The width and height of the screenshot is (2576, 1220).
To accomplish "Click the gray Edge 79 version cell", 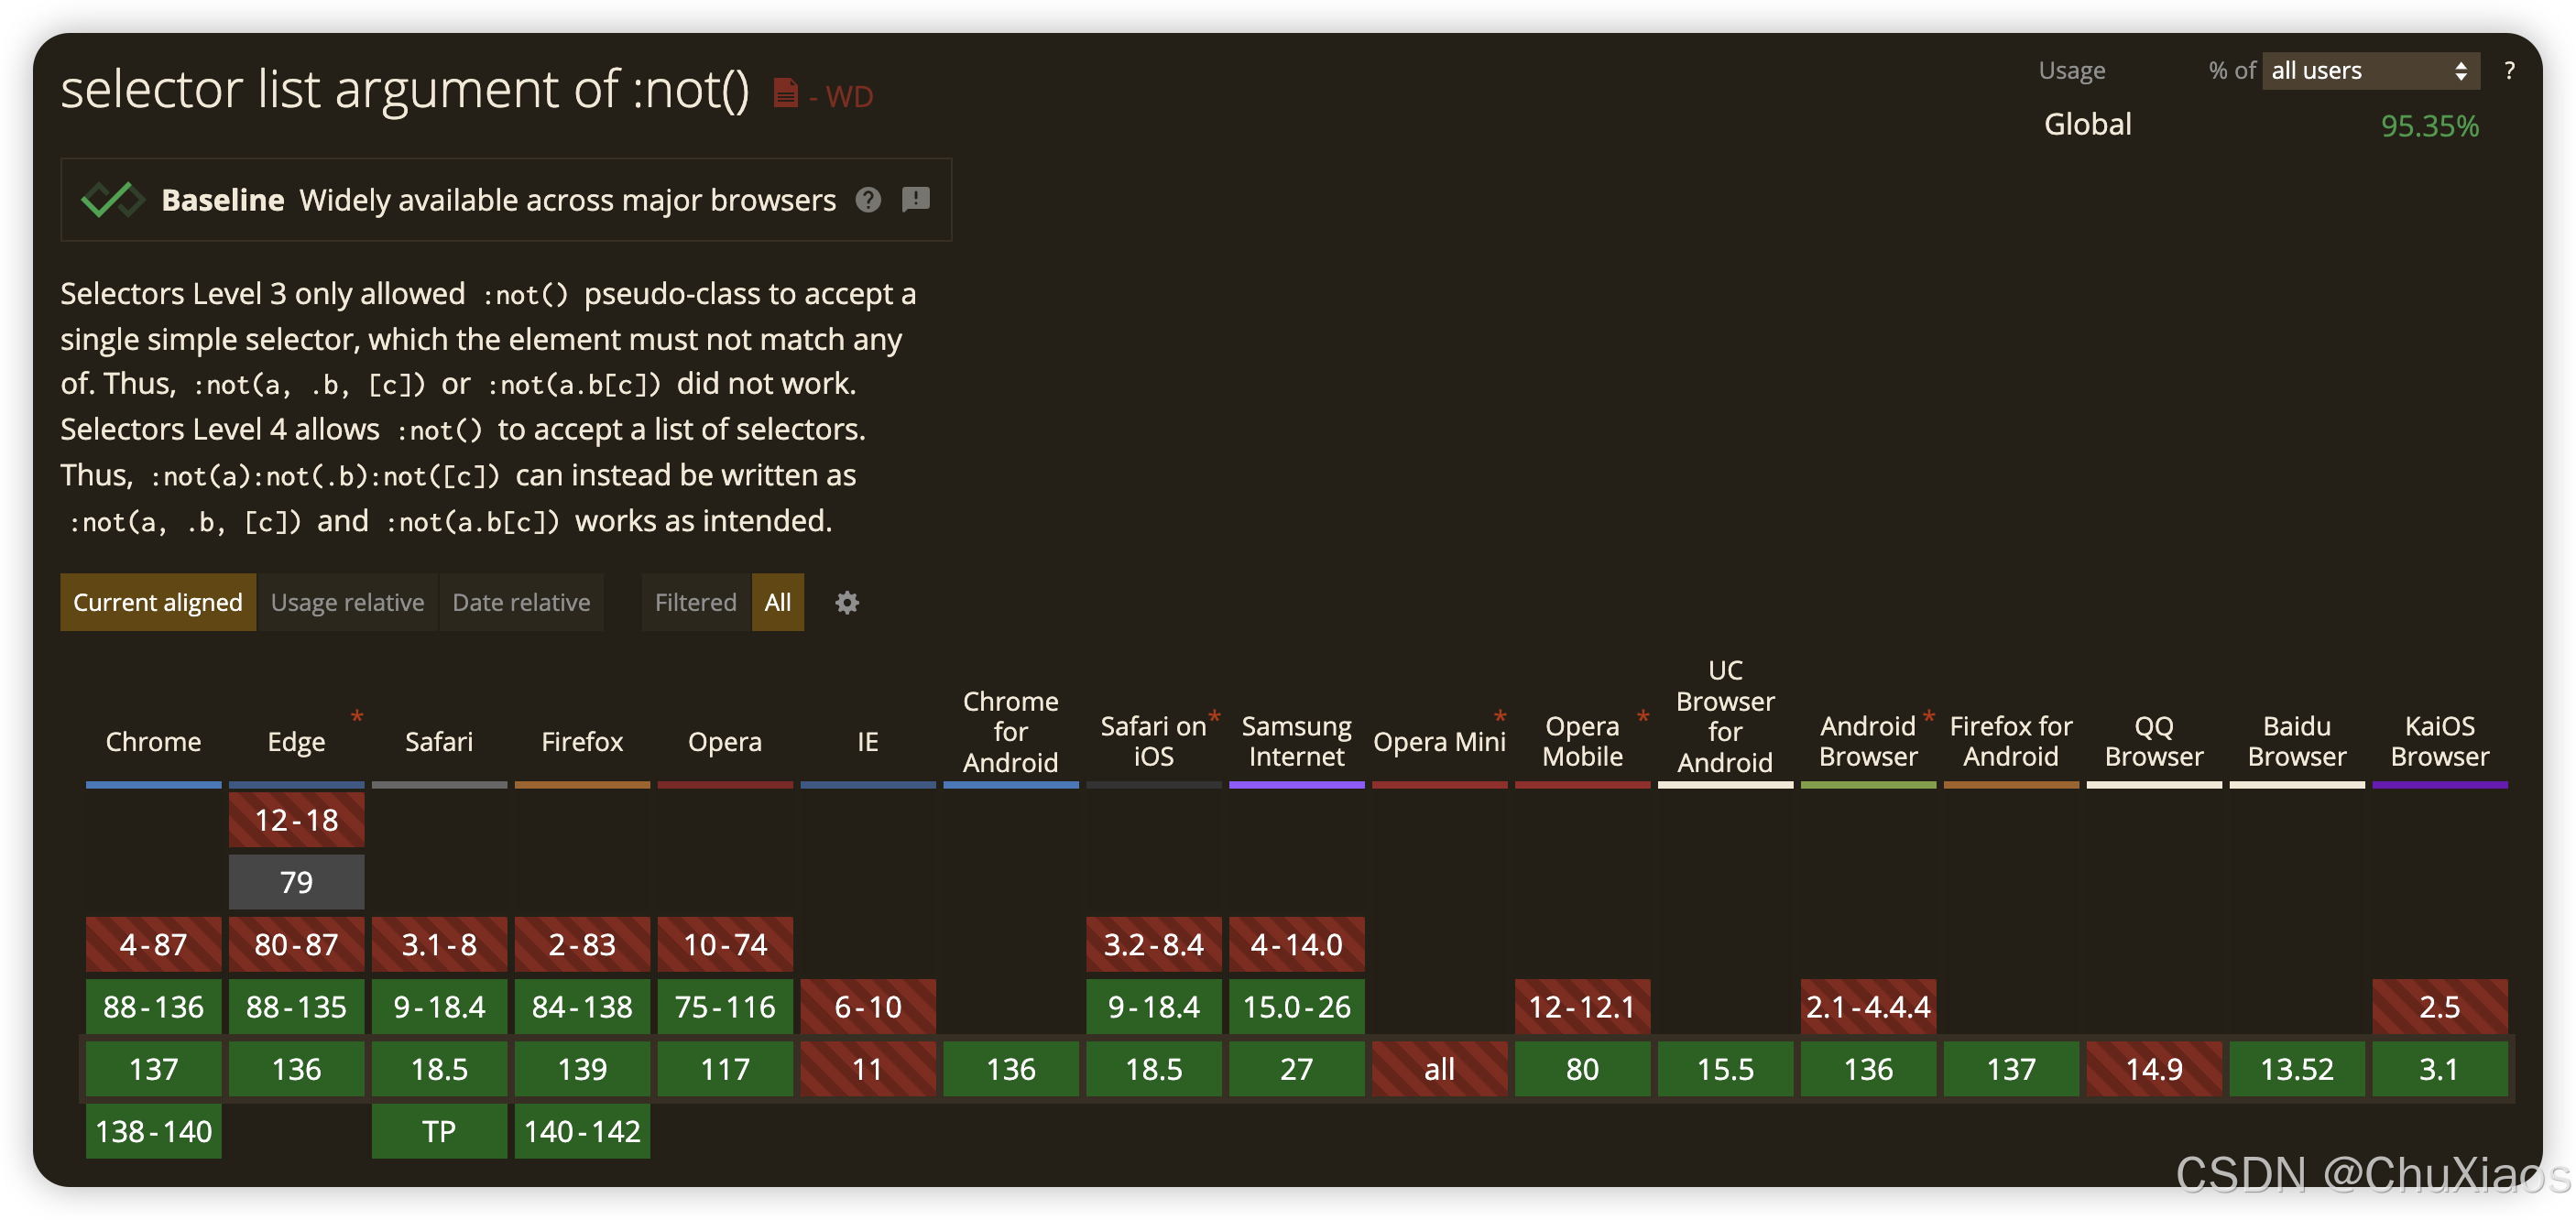I will click(296, 882).
